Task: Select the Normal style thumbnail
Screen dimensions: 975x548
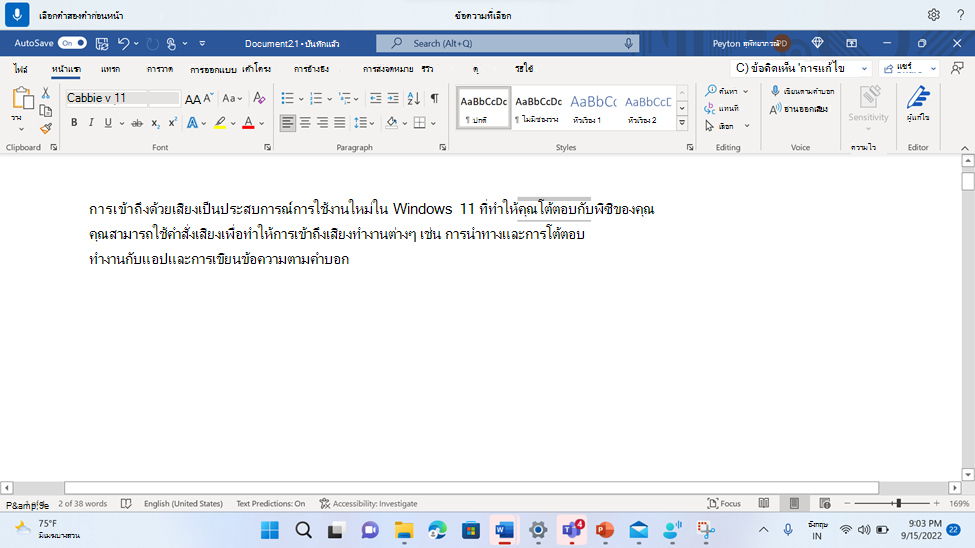Action: (x=484, y=108)
